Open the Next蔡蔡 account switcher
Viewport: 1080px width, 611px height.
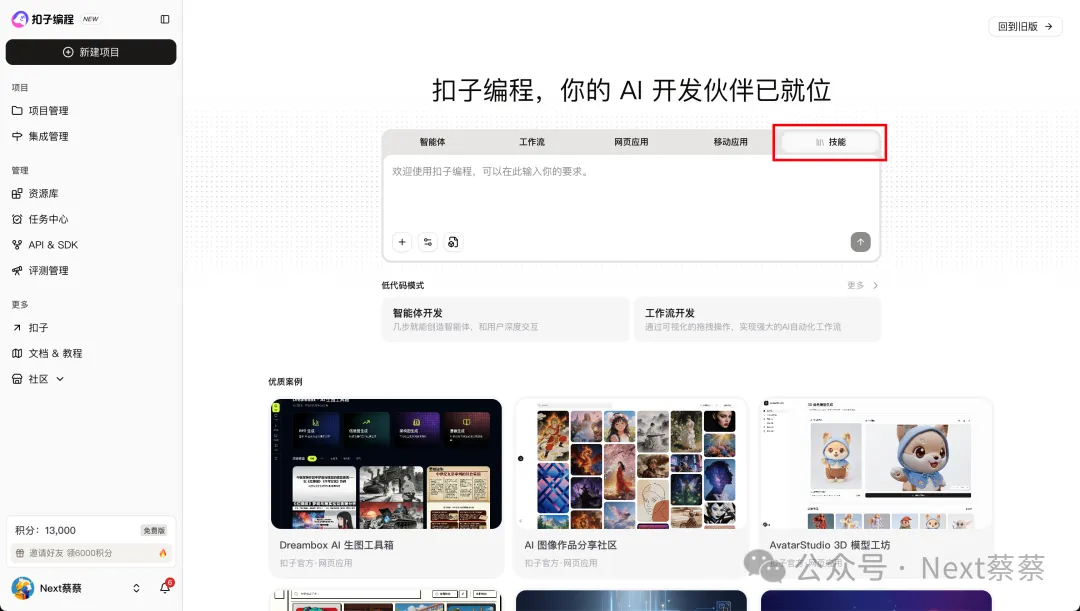pyautogui.click(x=136, y=588)
